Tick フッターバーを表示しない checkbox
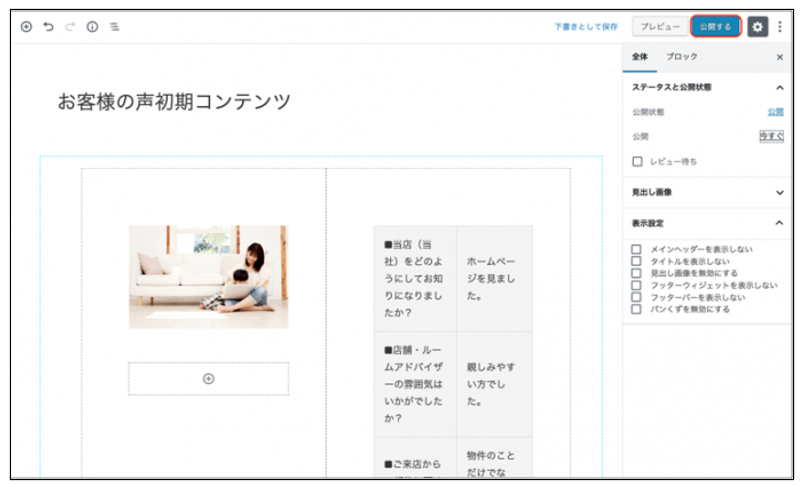803x486 pixels. coord(636,297)
